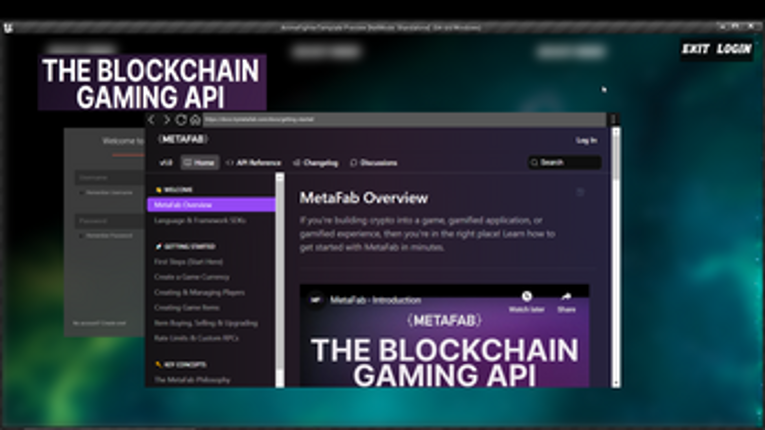This screenshot has width=765, height=430.
Task: Switch to the API Reference tab
Action: tap(254, 163)
